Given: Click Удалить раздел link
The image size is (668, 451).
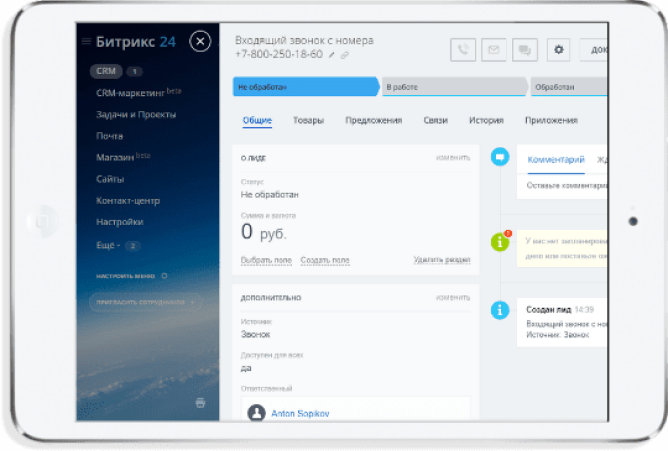Looking at the screenshot, I should (x=442, y=260).
